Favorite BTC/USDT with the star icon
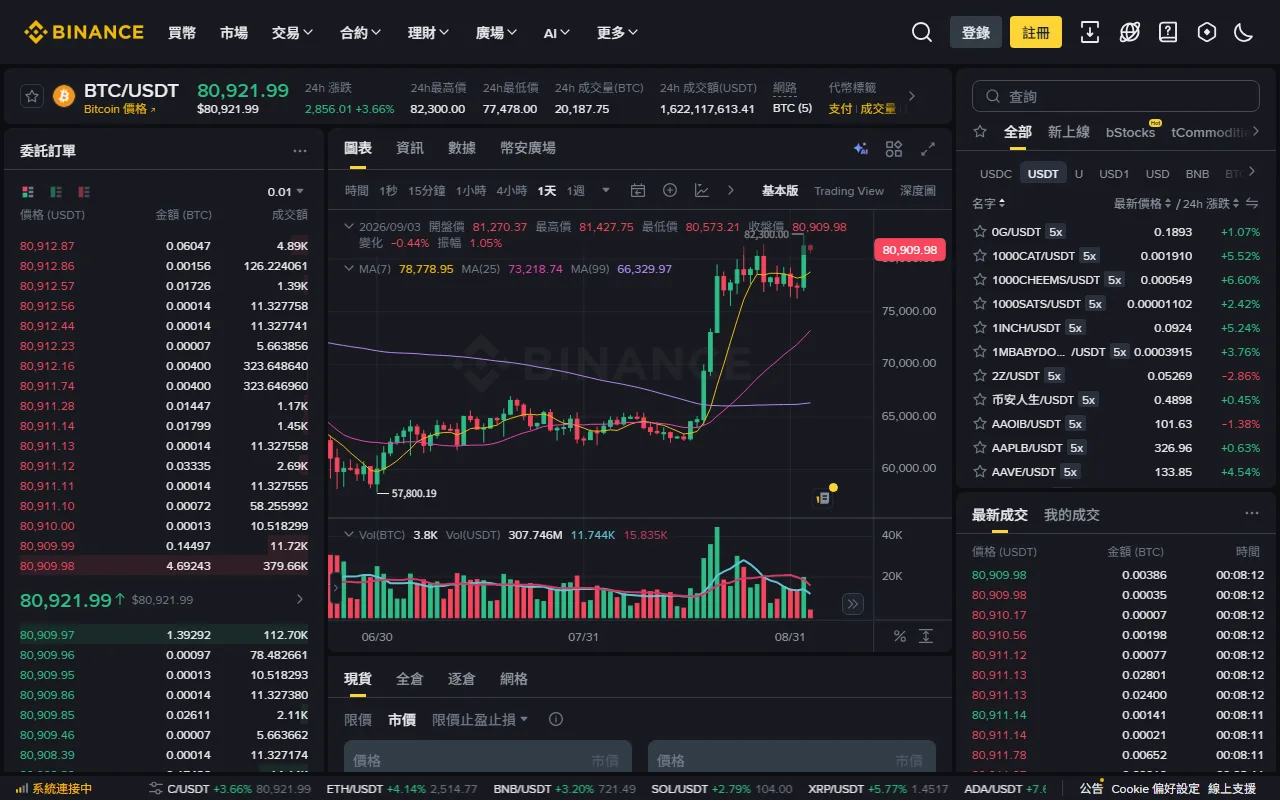The width and height of the screenshot is (1280, 800). pos(32,96)
